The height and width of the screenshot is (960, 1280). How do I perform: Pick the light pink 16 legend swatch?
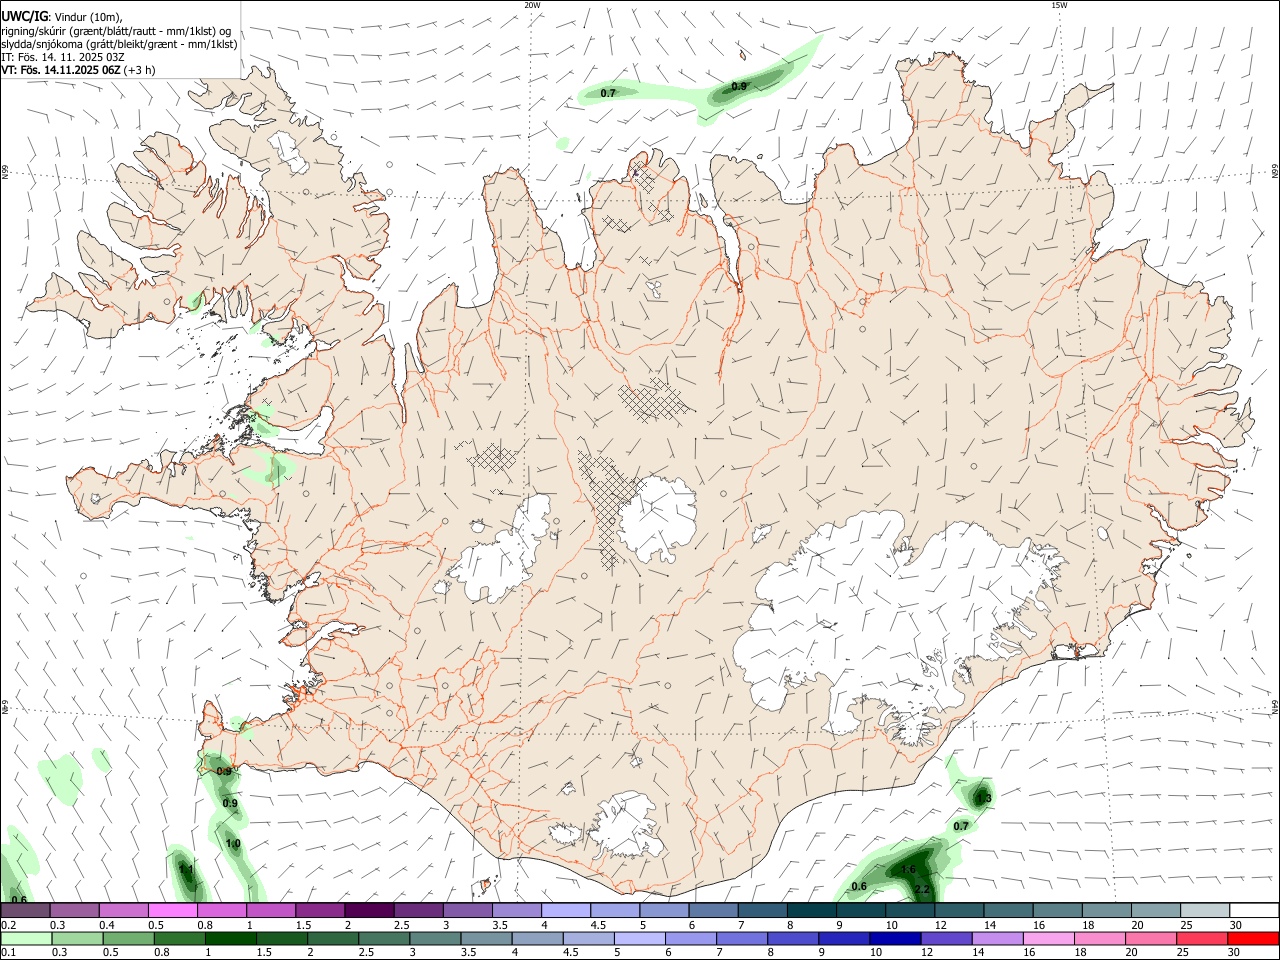(x=1048, y=938)
